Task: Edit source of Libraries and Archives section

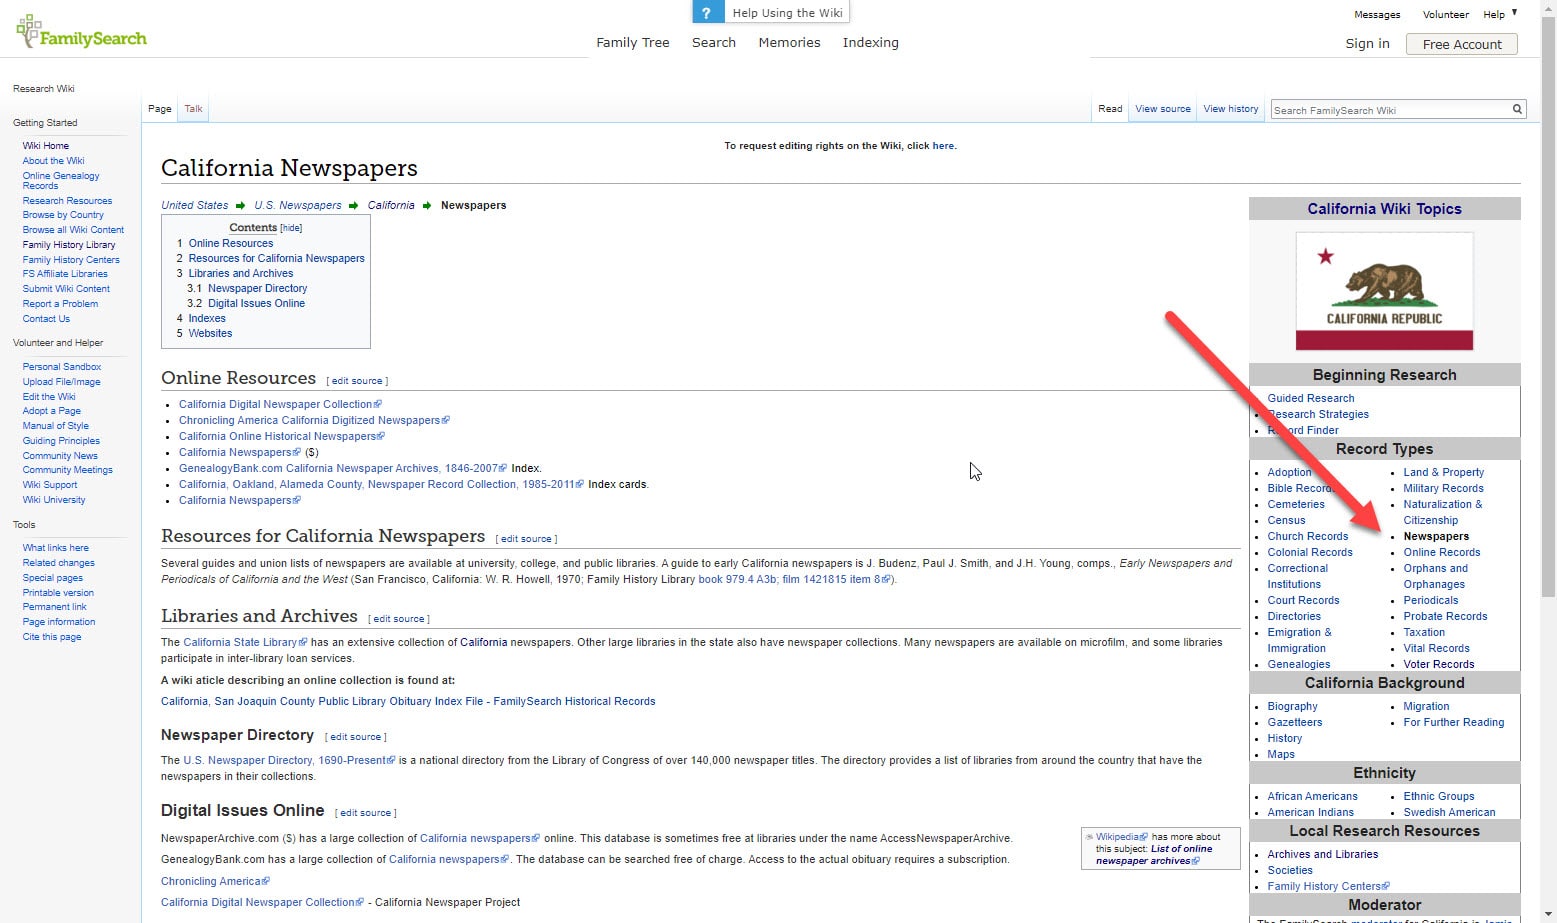Action: [x=399, y=619]
